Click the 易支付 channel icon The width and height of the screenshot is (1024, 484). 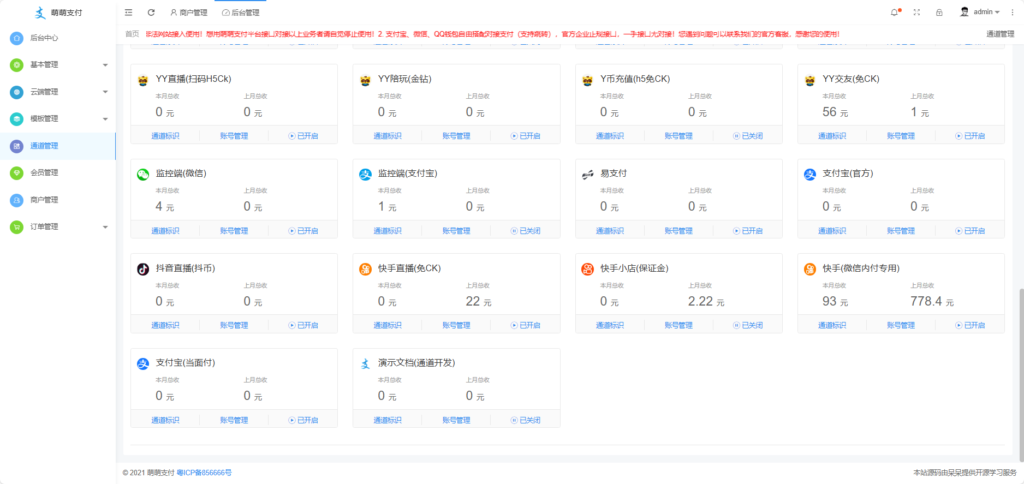click(588, 174)
